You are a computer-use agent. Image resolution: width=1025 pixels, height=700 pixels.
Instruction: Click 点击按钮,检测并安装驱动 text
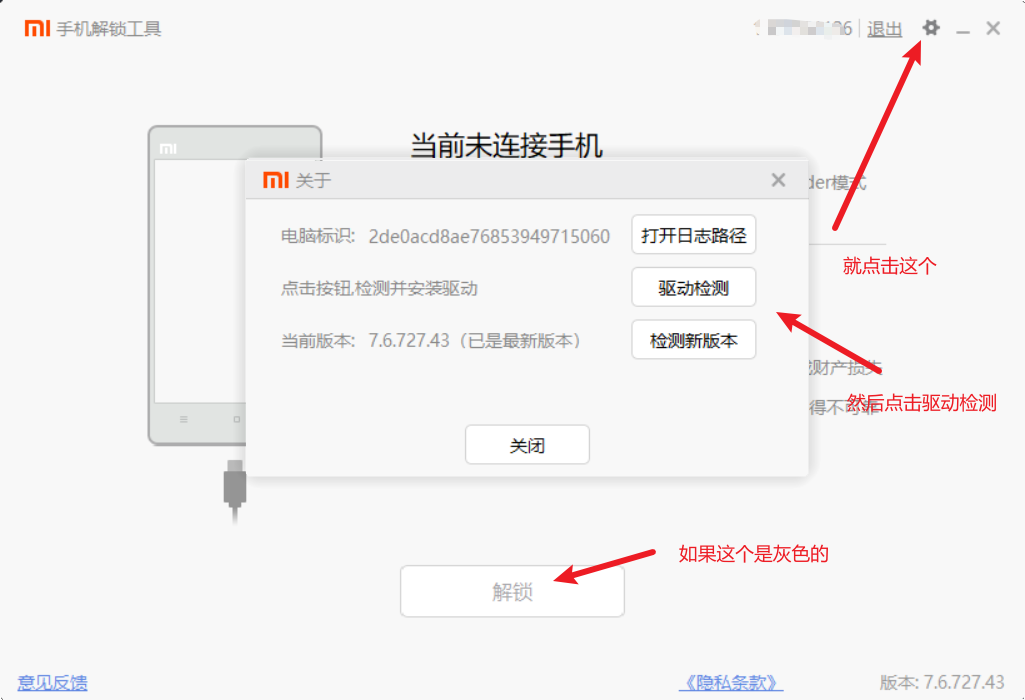tap(379, 288)
